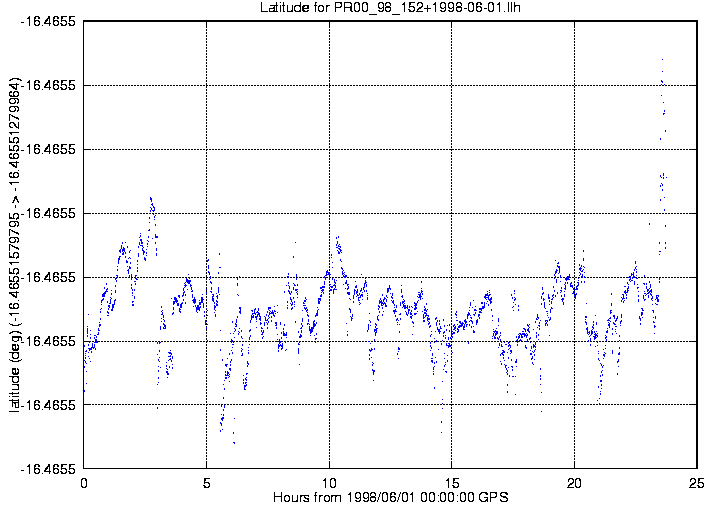This screenshot has width=721, height=505.
Task: Click x-axis tick label '0'
Action: (84, 482)
